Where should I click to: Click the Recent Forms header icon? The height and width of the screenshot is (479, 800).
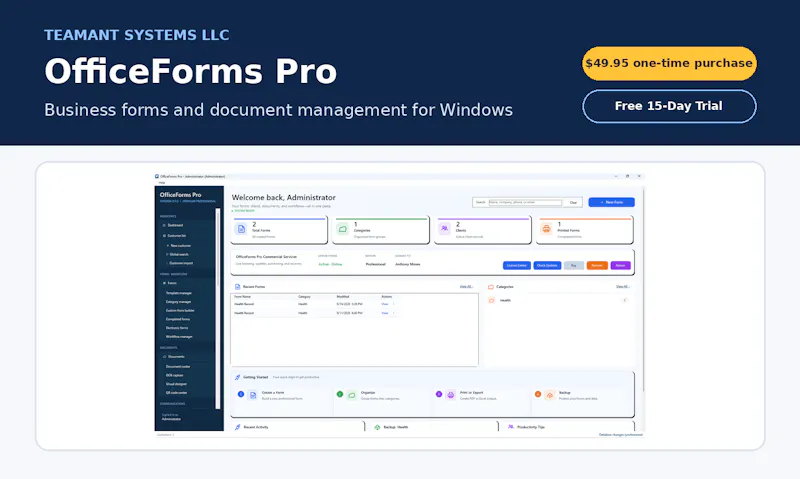click(x=237, y=287)
